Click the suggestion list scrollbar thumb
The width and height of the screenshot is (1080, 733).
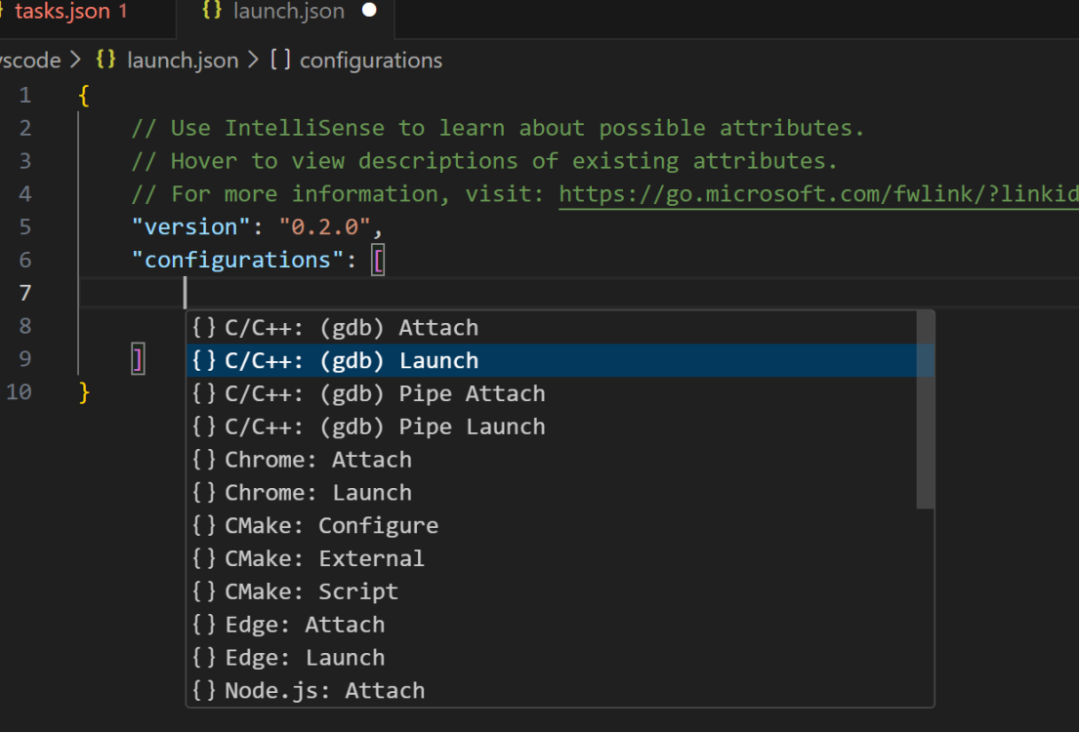pyautogui.click(x=925, y=411)
